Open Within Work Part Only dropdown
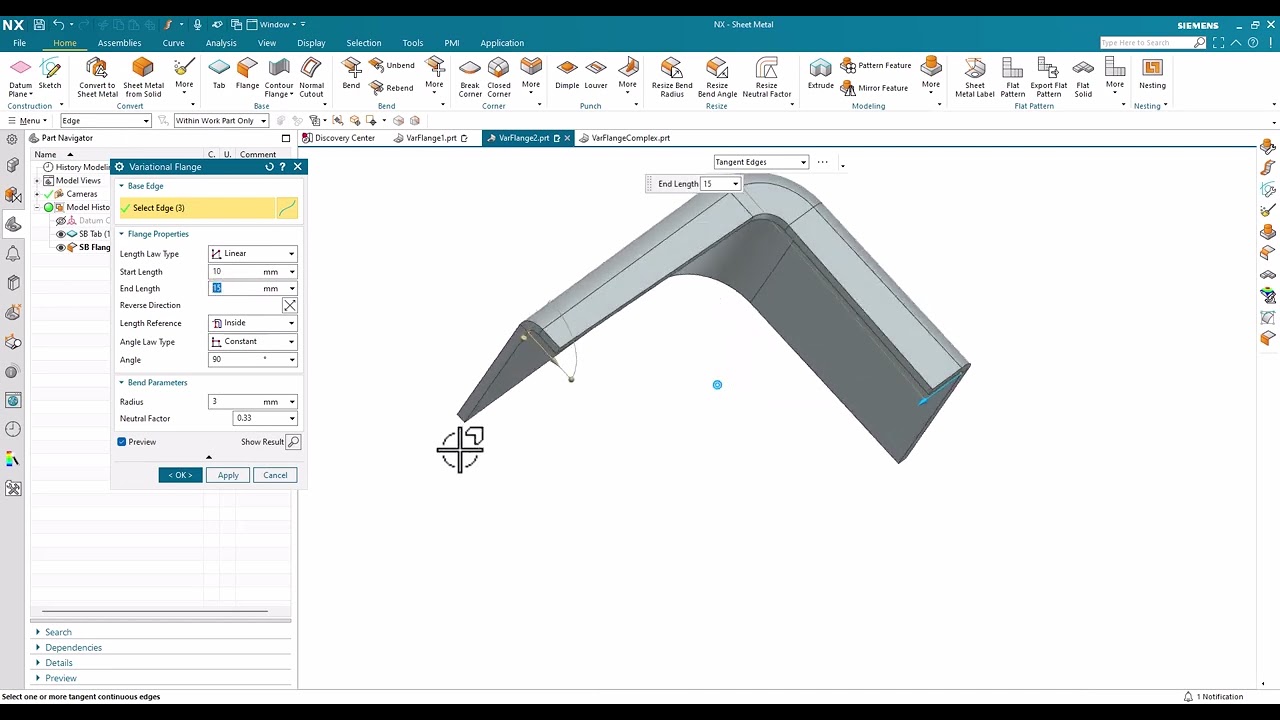Viewport: 1280px width, 720px height. pyautogui.click(x=221, y=121)
